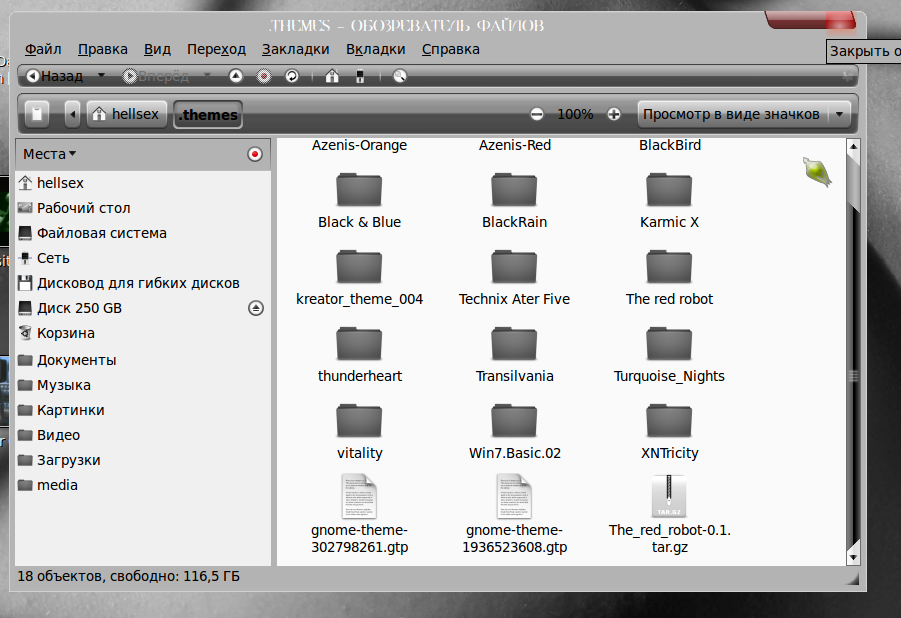Screen dimensions: 901x618
Task: Select the Technix Ater Five folder icon
Action: (x=514, y=267)
